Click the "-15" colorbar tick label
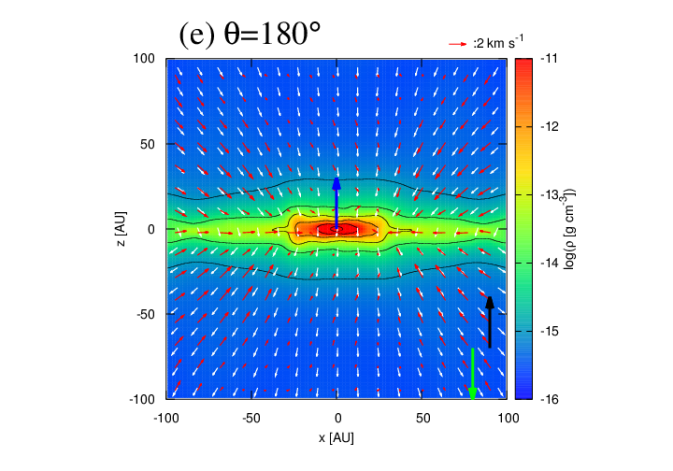 point(550,331)
